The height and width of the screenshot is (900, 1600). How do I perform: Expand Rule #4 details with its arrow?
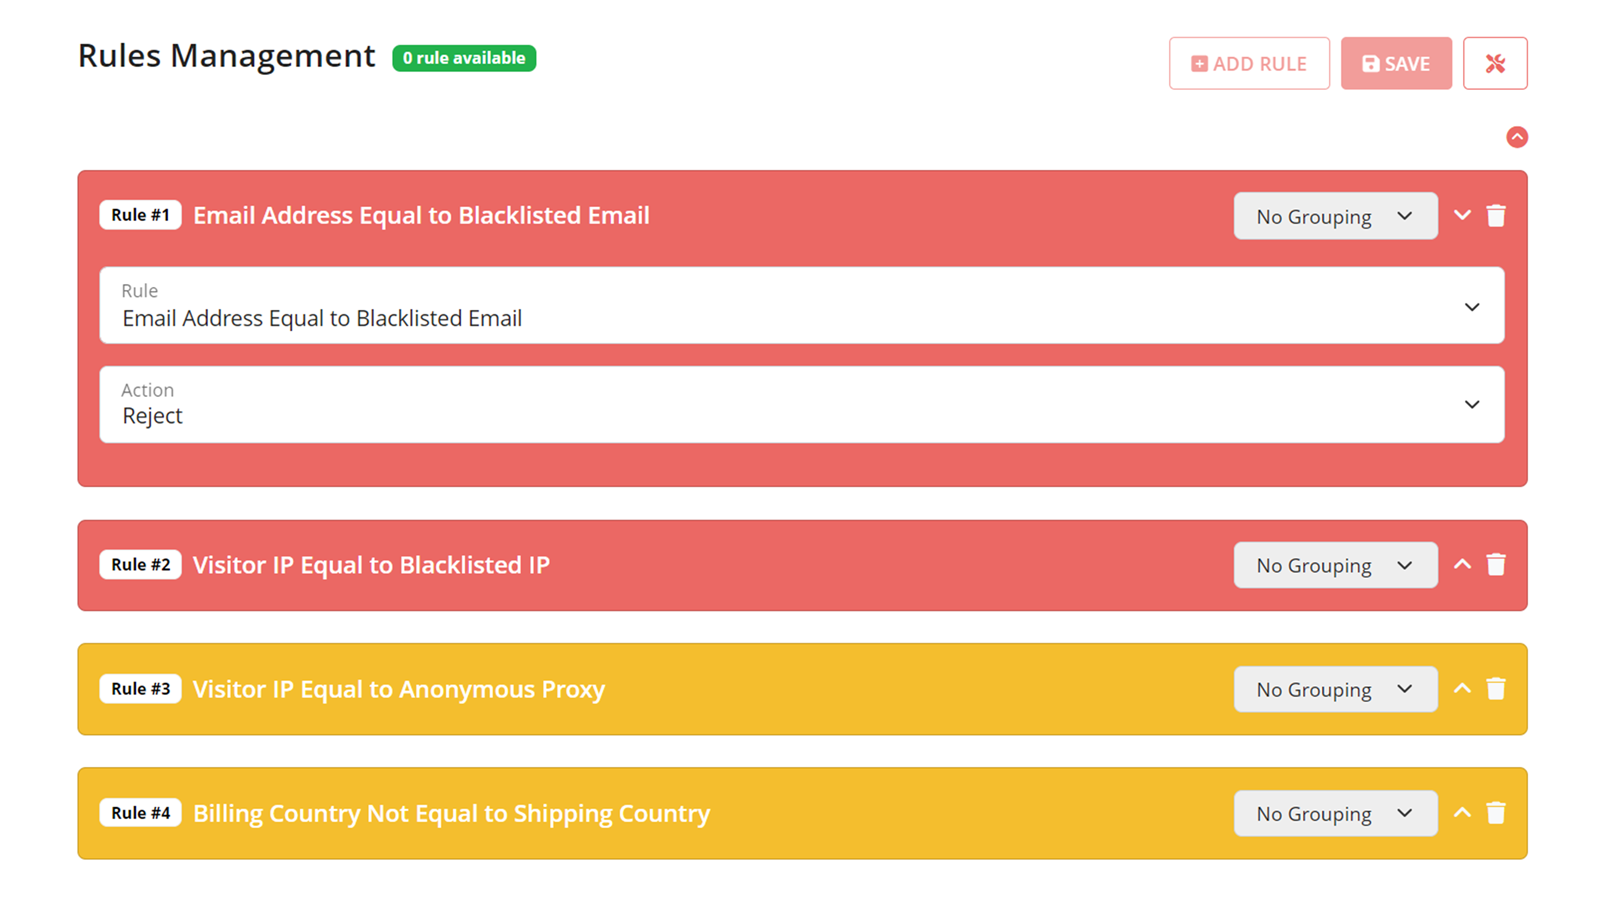1462,813
